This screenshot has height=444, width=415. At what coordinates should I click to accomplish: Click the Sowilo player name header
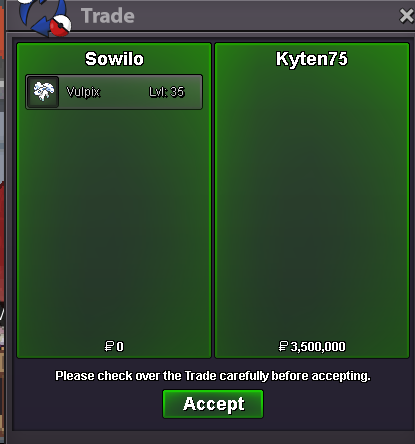click(x=114, y=59)
